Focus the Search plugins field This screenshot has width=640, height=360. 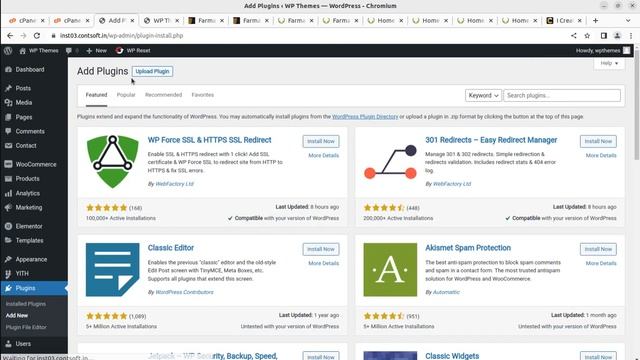point(562,96)
